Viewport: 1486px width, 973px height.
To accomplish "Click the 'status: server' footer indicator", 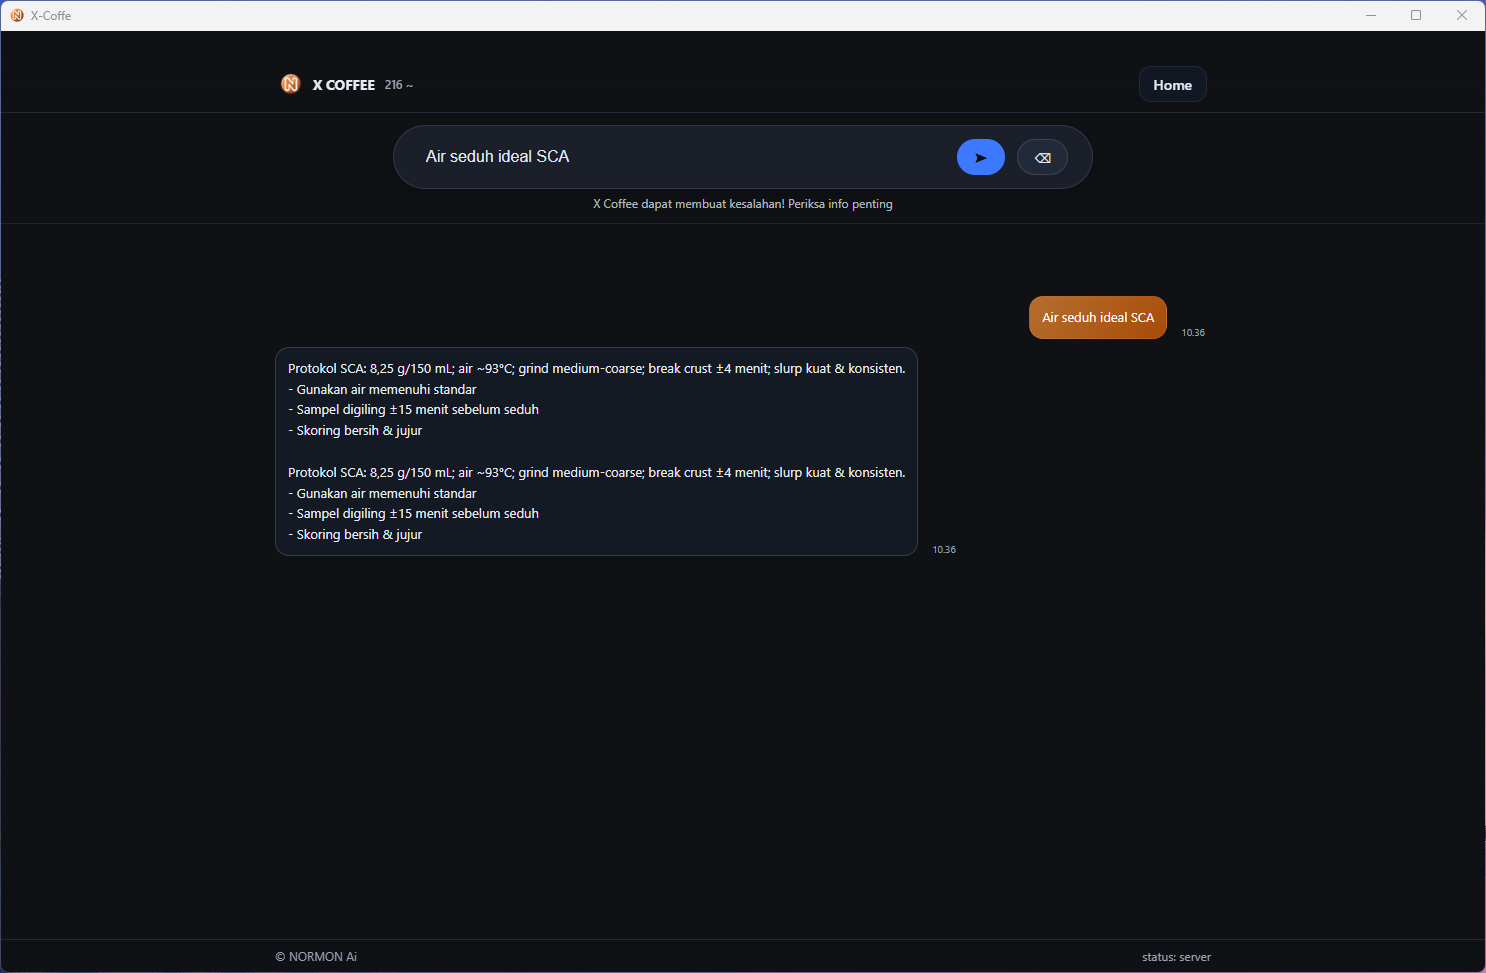I will [1176, 957].
